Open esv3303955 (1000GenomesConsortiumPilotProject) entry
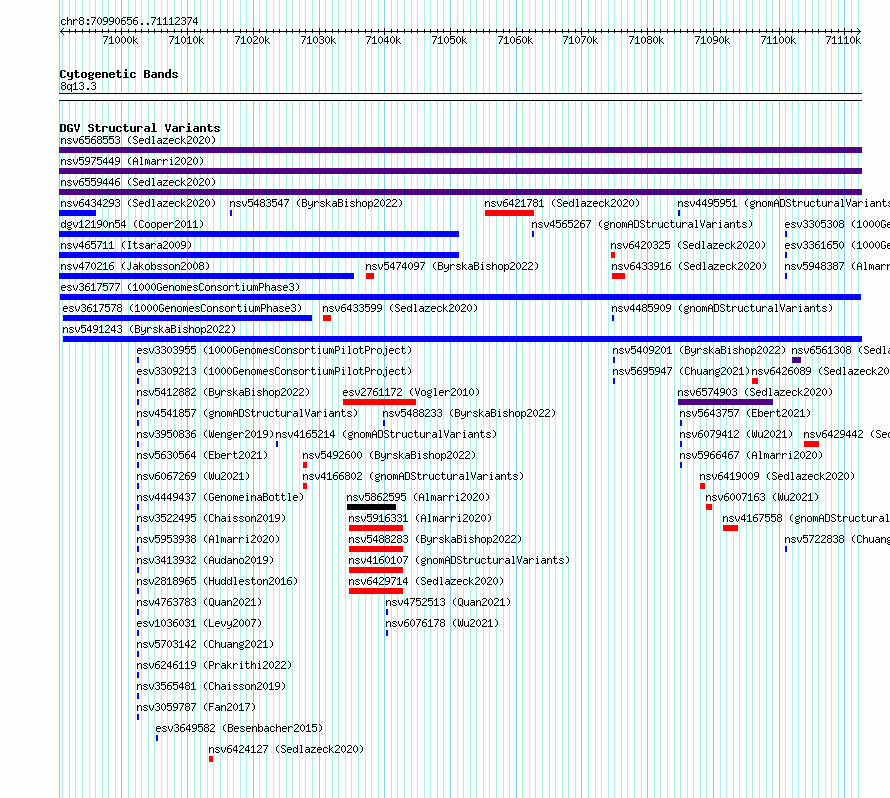The width and height of the screenshot is (890, 798). (274, 350)
